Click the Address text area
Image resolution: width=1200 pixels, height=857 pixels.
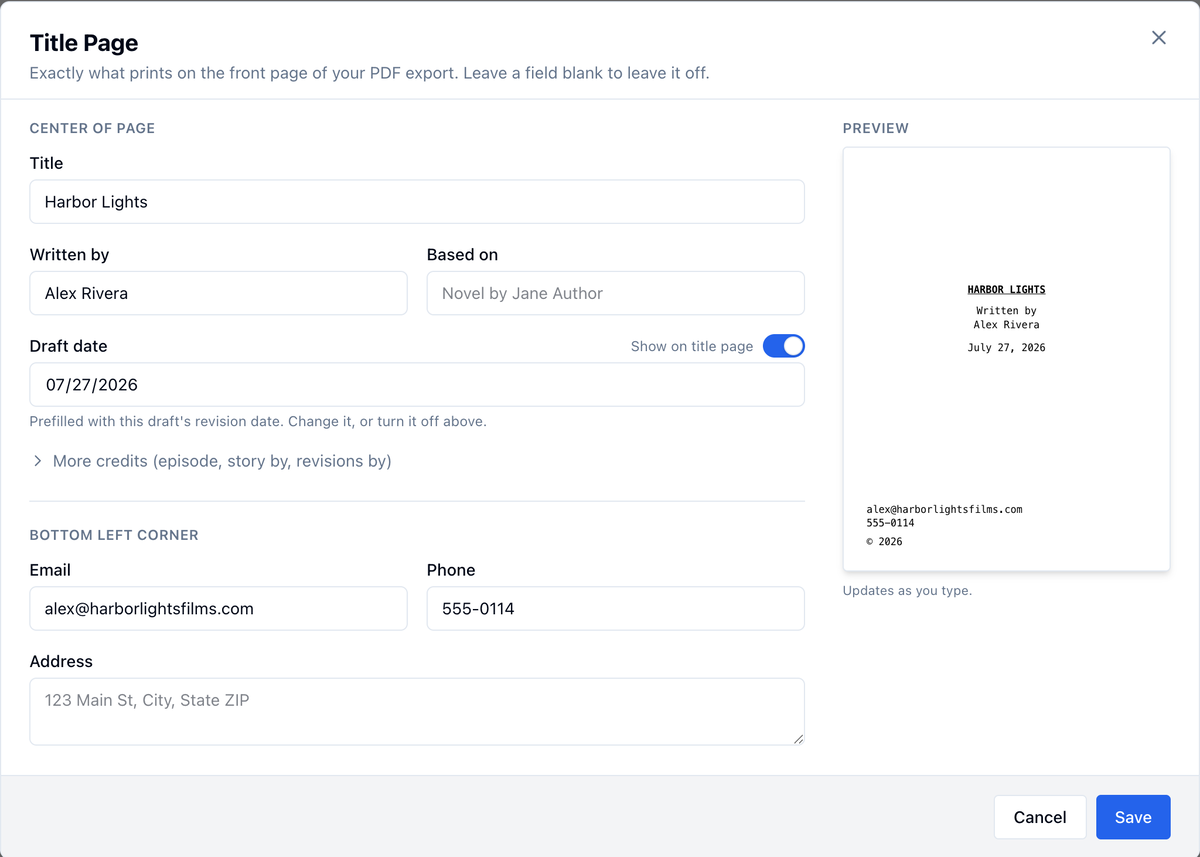point(417,712)
